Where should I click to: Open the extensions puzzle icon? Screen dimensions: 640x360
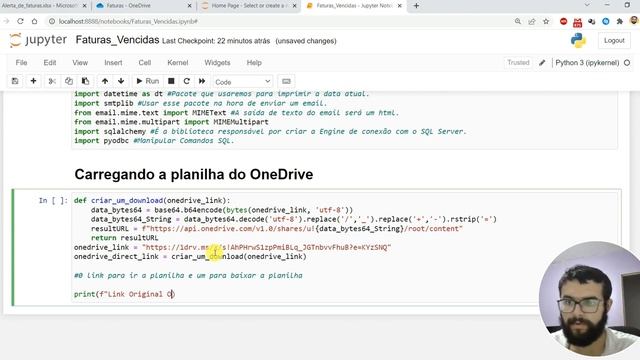[620, 21]
